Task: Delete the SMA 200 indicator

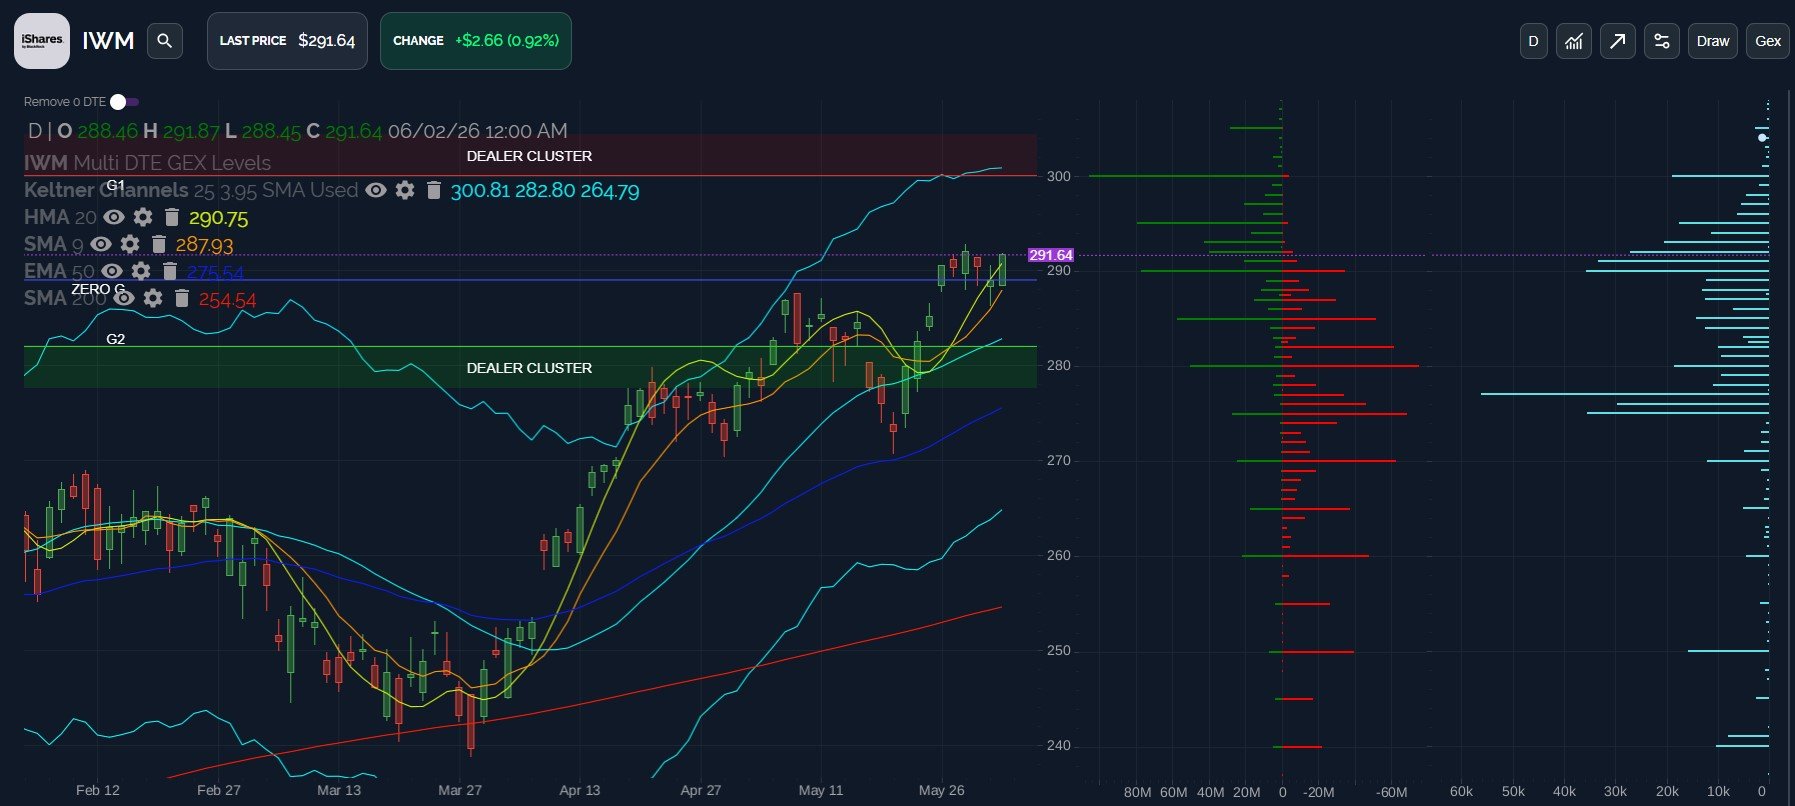Action: click(181, 298)
